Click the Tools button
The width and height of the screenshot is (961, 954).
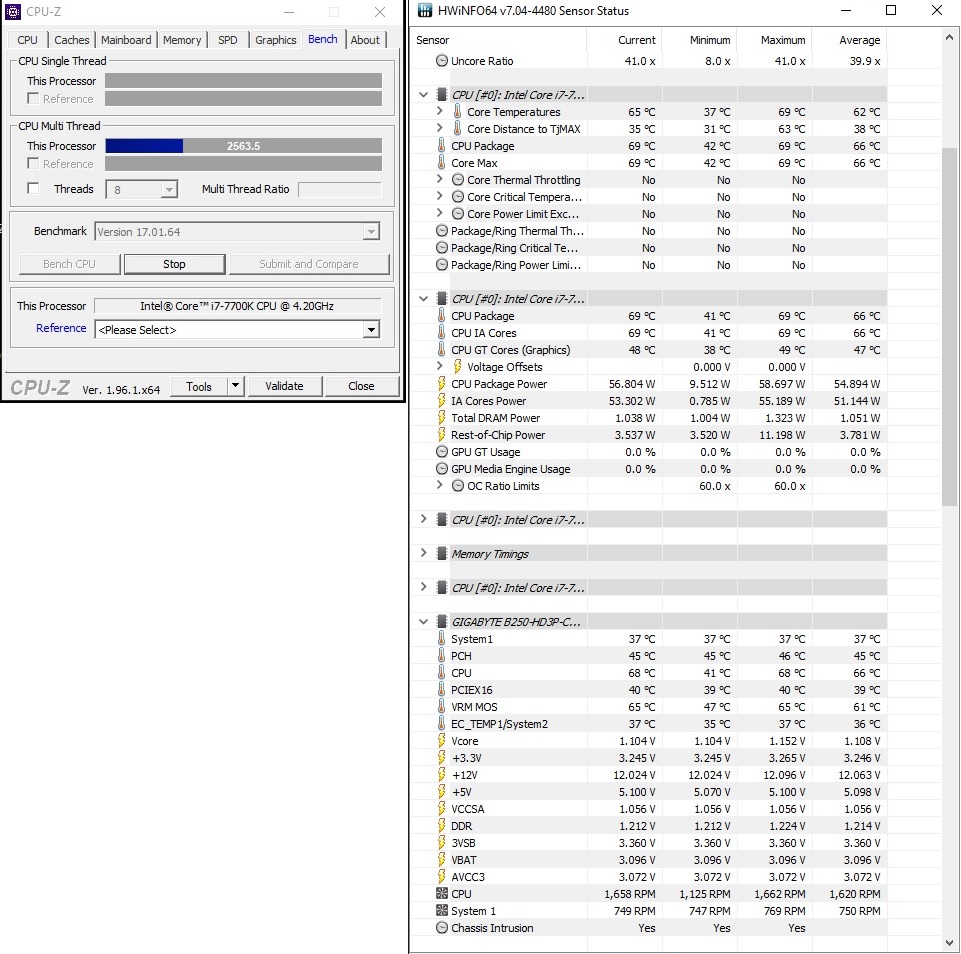click(199, 386)
